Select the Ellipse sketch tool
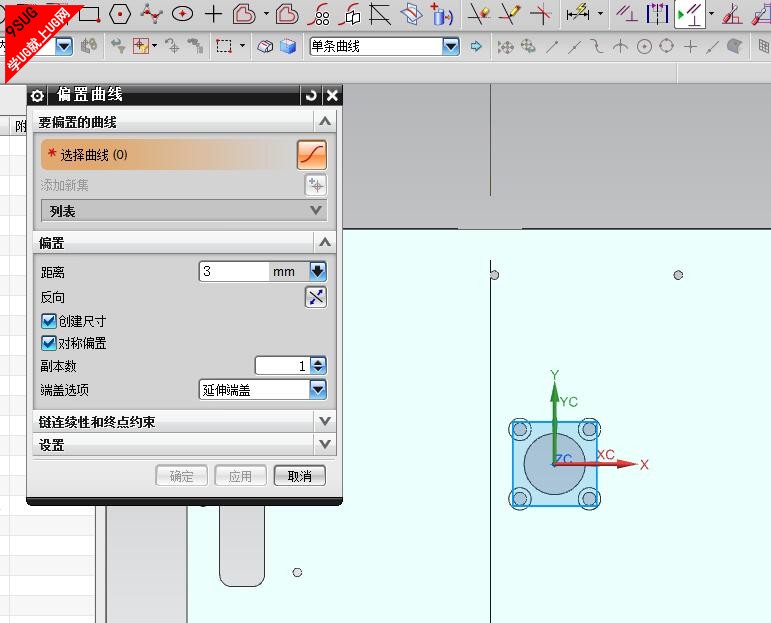The width and height of the screenshot is (771, 623). coord(182,14)
